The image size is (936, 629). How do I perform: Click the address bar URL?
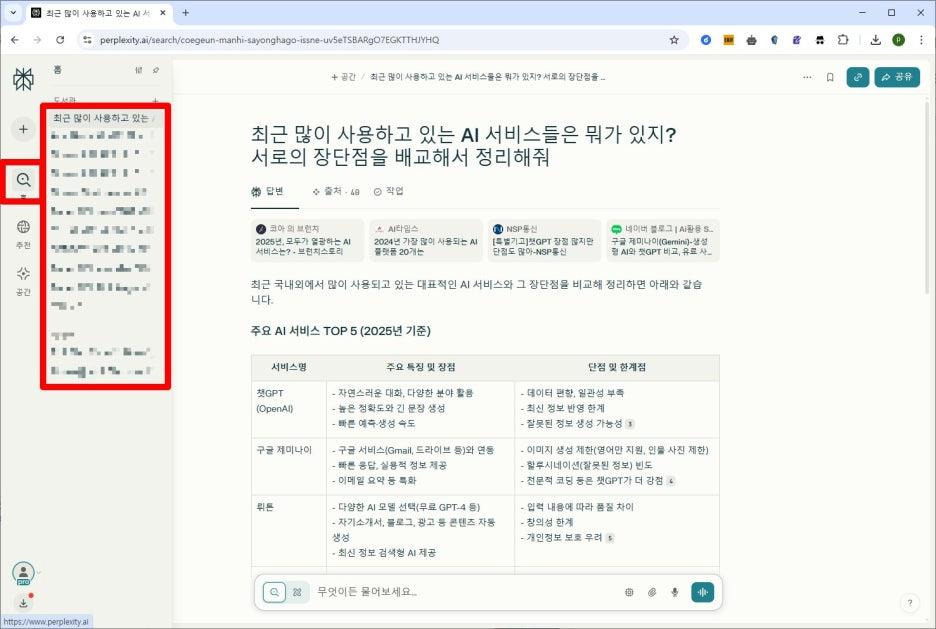tap(269, 40)
